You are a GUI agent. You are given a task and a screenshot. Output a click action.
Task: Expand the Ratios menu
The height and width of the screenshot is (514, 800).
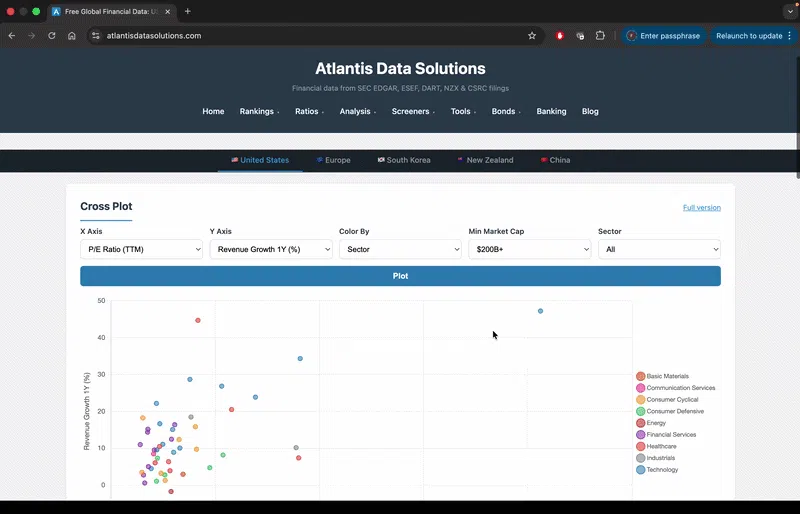(x=309, y=111)
